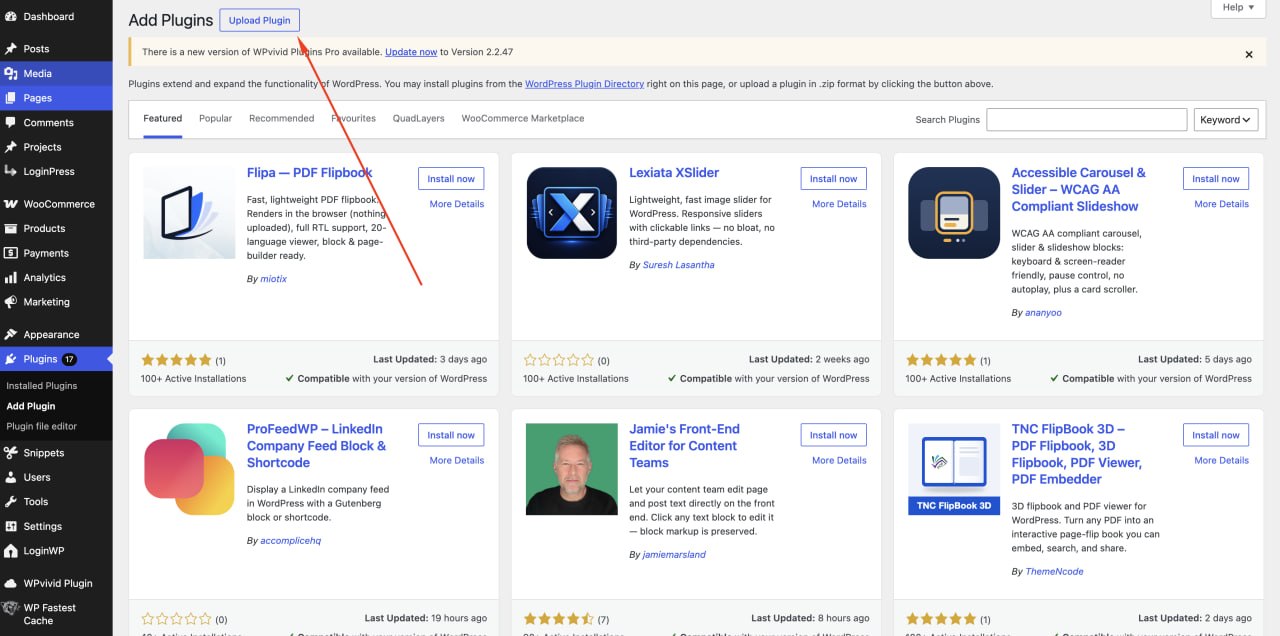Click the LoginPress sidebar icon
This screenshot has height=636, width=1280.
point(11,172)
